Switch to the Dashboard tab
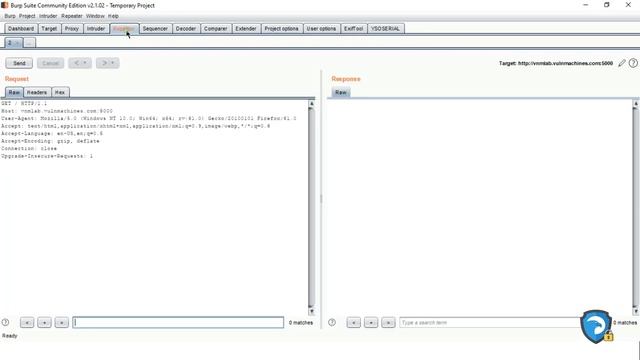Image resolution: width=640 pixels, height=360 pixels. pos(21,29)
